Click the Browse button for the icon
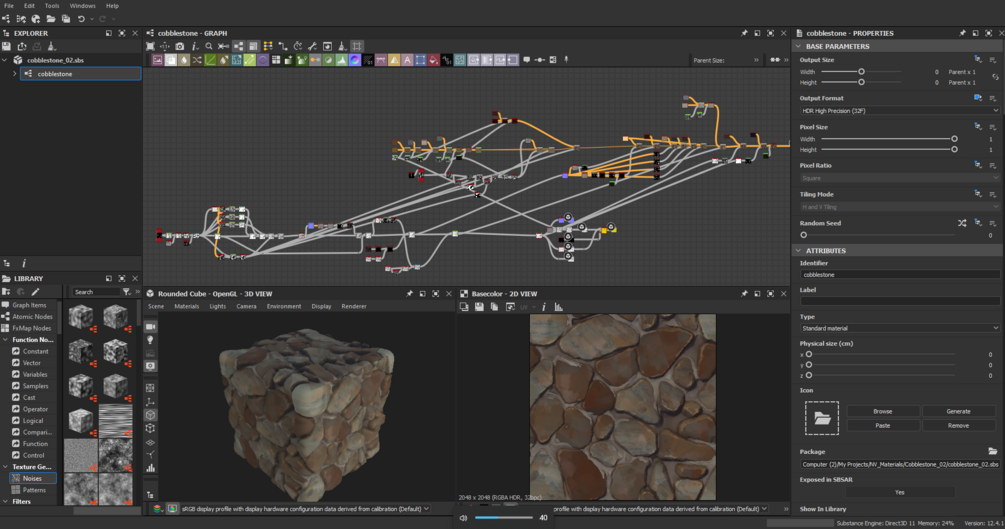The image size is (1005, 529). click(883, 411)
